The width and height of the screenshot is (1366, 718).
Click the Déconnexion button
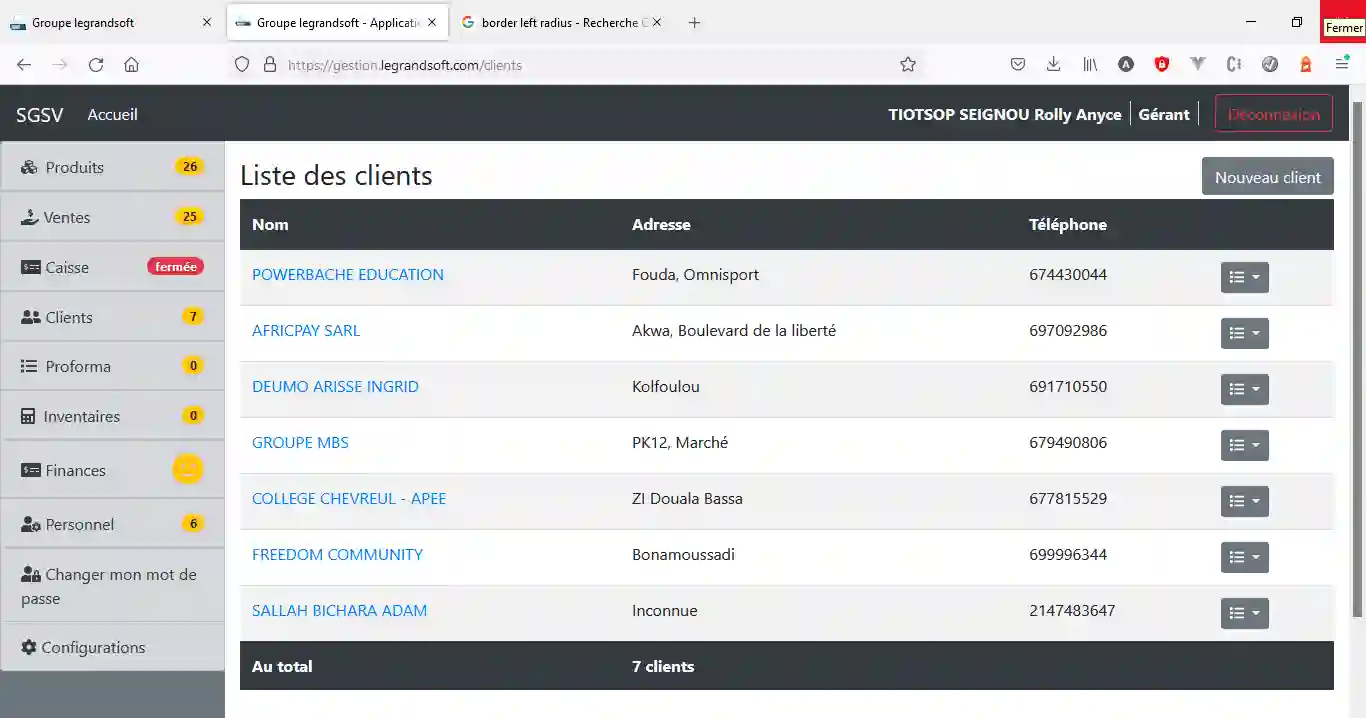tap(1273, 113)
